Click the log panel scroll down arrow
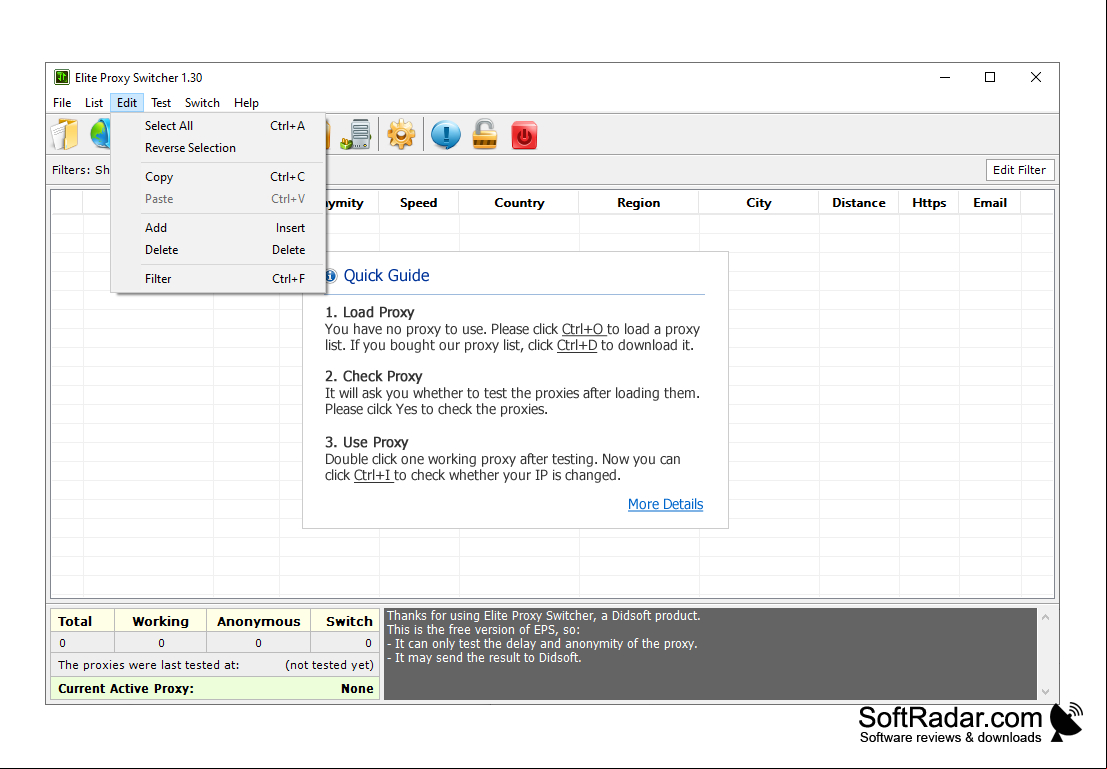Viewport: 1107px width, 769px height. point(1046,692)
